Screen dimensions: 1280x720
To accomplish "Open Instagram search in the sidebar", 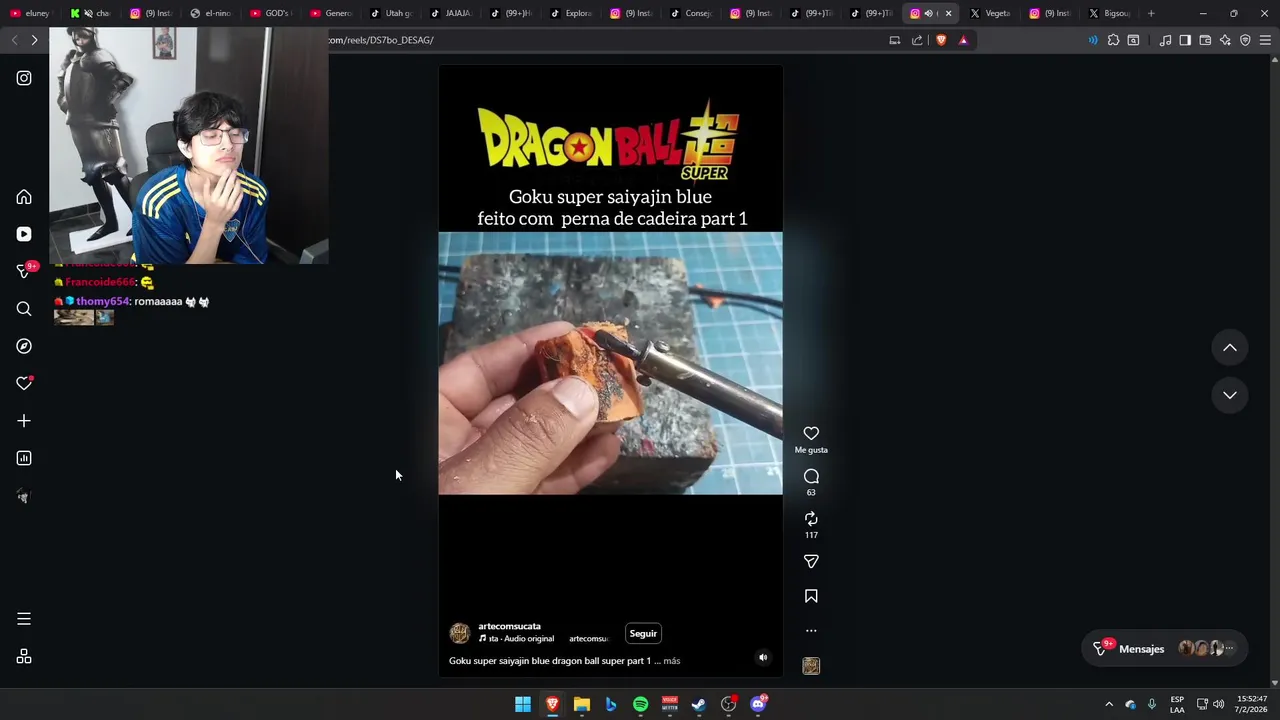I will click(x=24, y=309).
